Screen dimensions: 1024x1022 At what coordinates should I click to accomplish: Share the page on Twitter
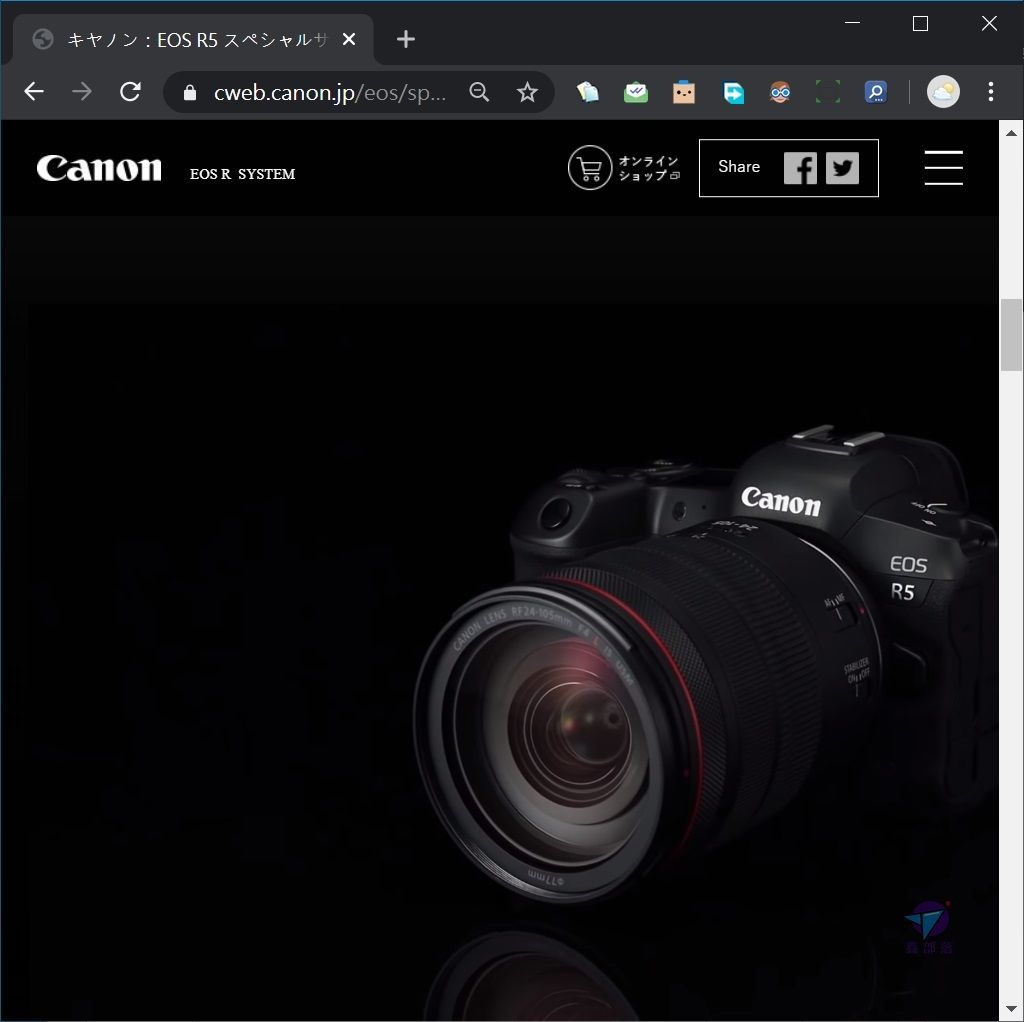pos(842,168)
